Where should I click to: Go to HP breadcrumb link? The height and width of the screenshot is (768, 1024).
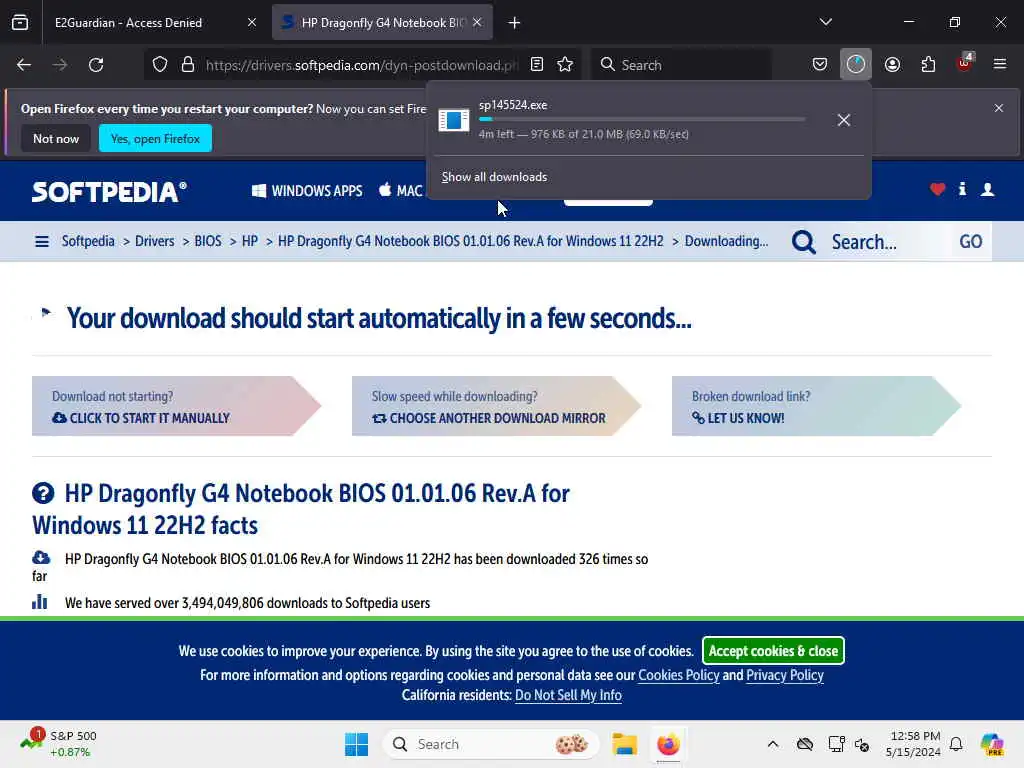tap(249, 241)
